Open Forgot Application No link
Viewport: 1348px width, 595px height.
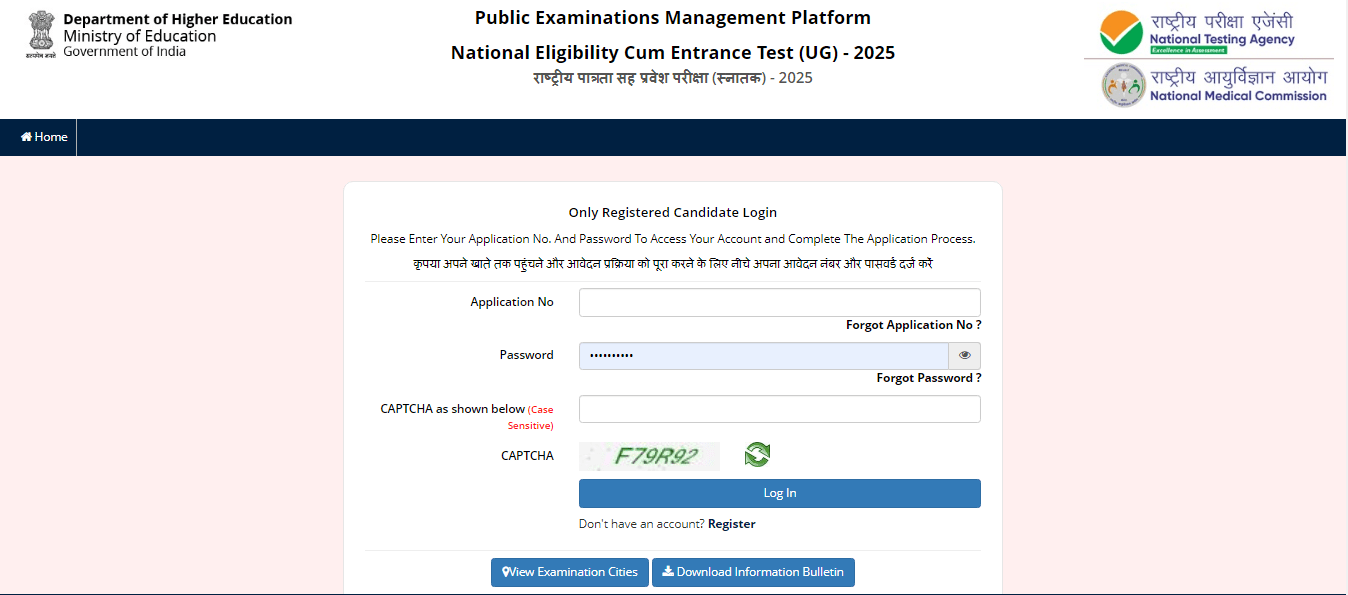point(913,325)
